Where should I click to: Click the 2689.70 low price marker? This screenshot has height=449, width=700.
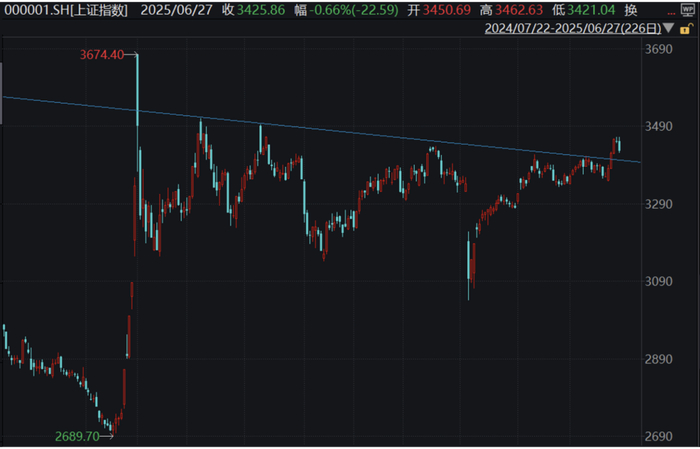point(77,436)
